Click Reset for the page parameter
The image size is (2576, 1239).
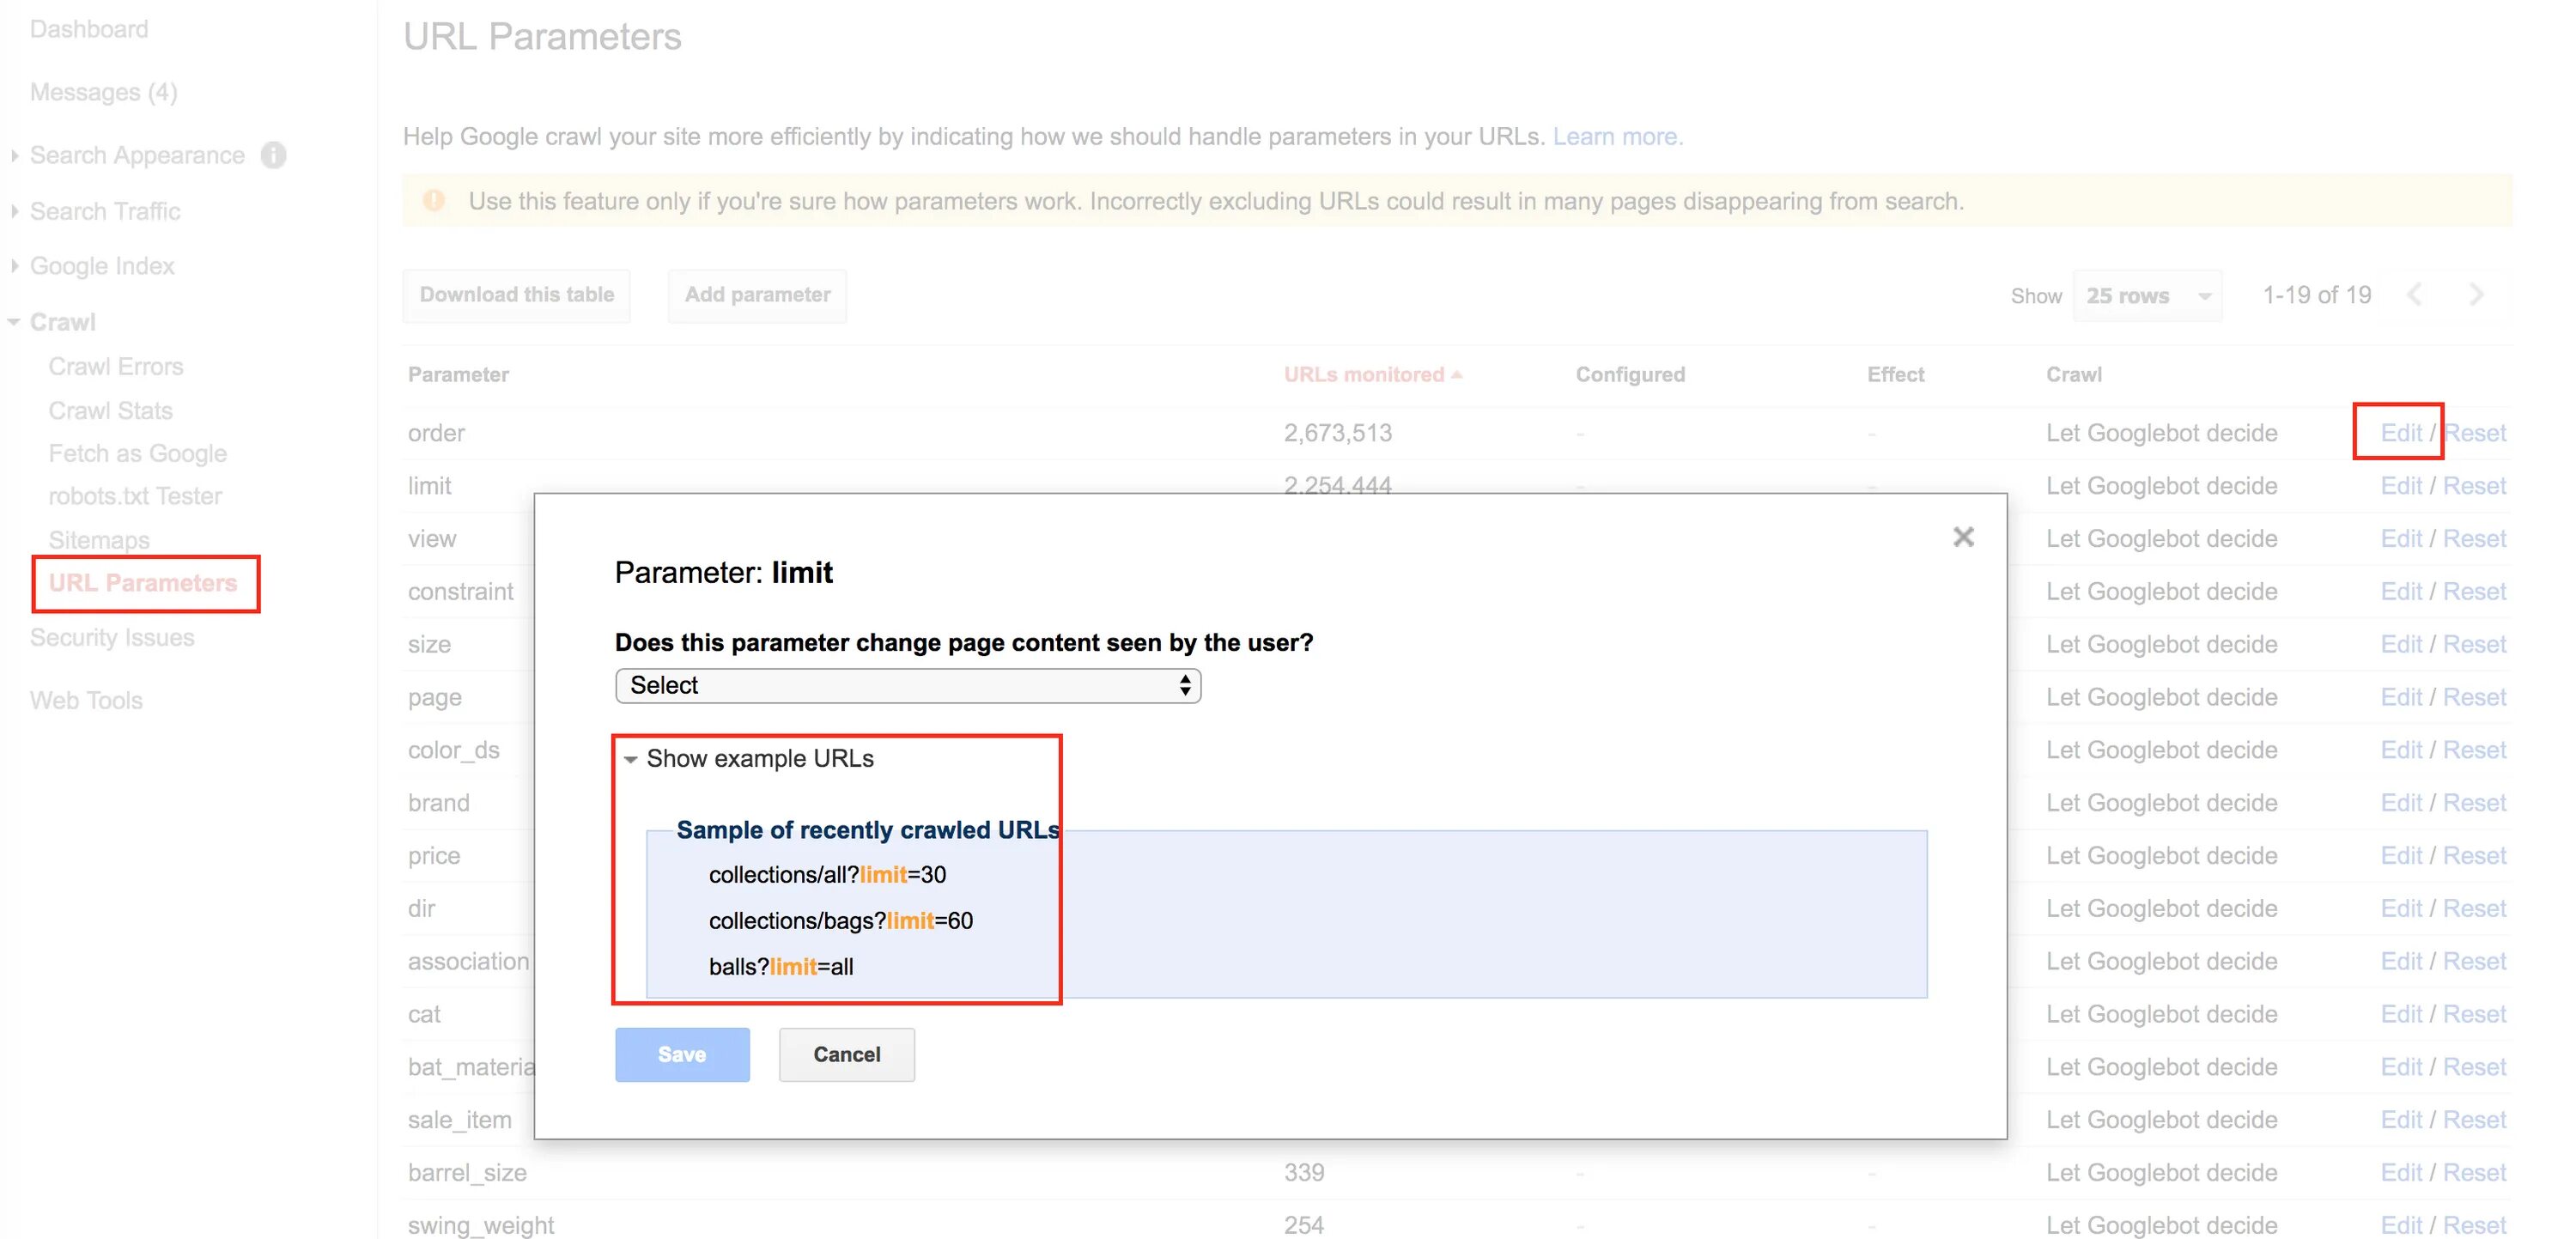pos(2474,697)
